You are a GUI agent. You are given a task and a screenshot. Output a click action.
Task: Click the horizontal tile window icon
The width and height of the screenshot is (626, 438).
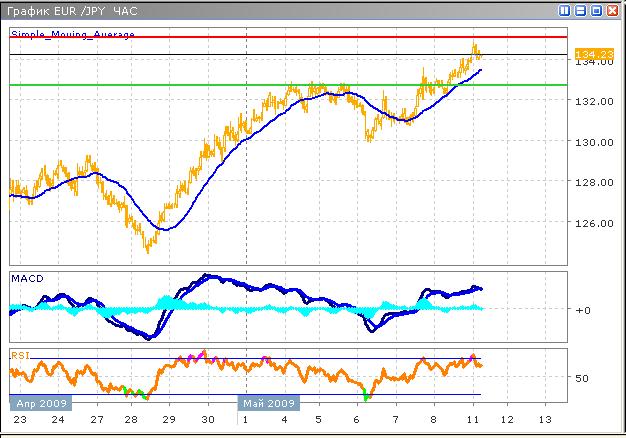tap(581, 10)
